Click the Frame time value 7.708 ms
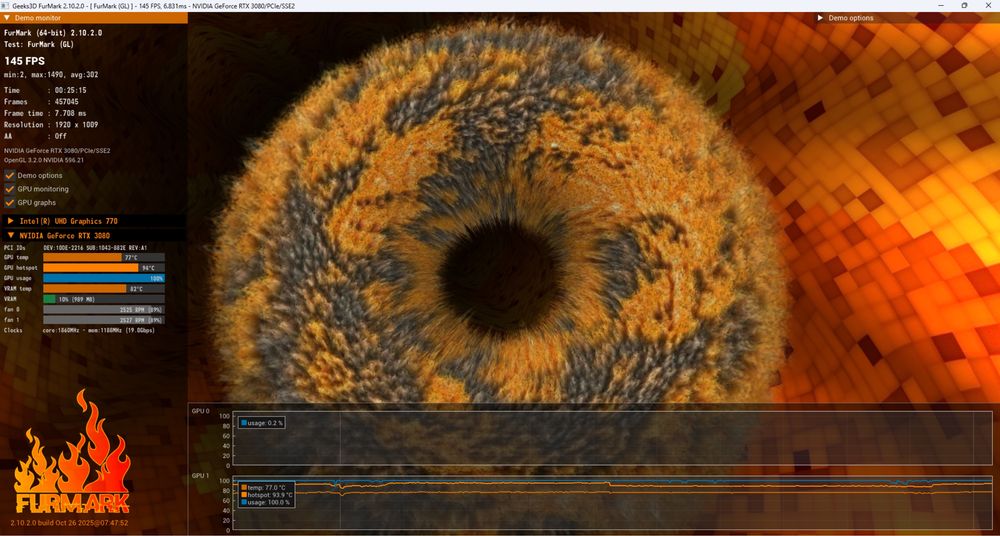The image size is (1000, 536). coord(70,113)
